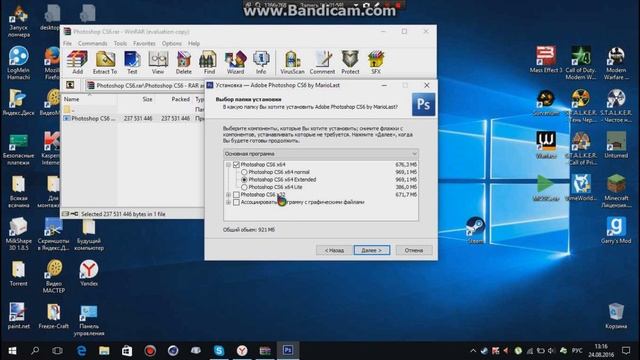Click WinRAR Delete icon

(x=184, y=62)
